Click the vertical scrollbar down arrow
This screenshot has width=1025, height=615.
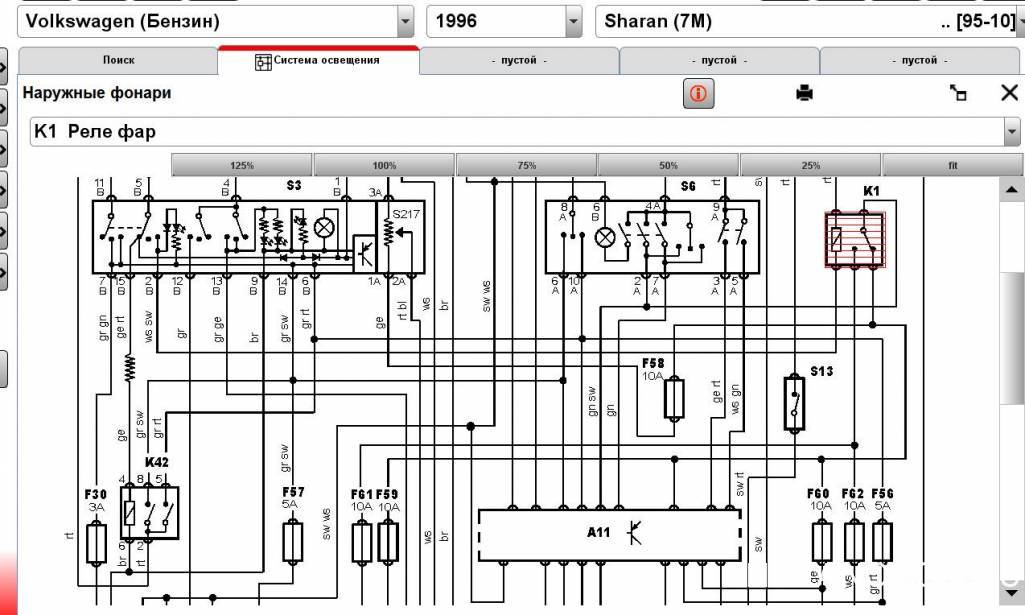coord(1010,596)
